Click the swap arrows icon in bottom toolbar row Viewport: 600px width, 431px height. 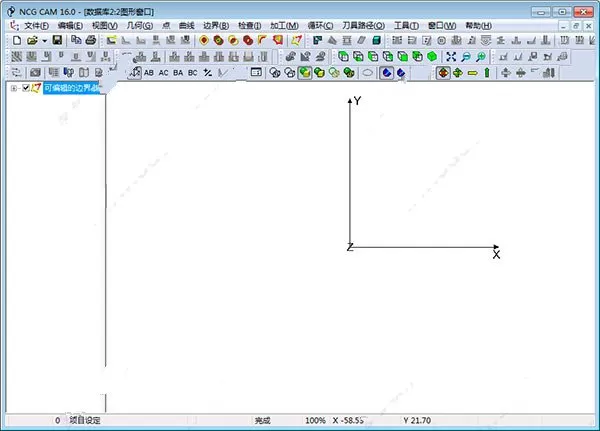pyautogui.click(x=16, y=72)
